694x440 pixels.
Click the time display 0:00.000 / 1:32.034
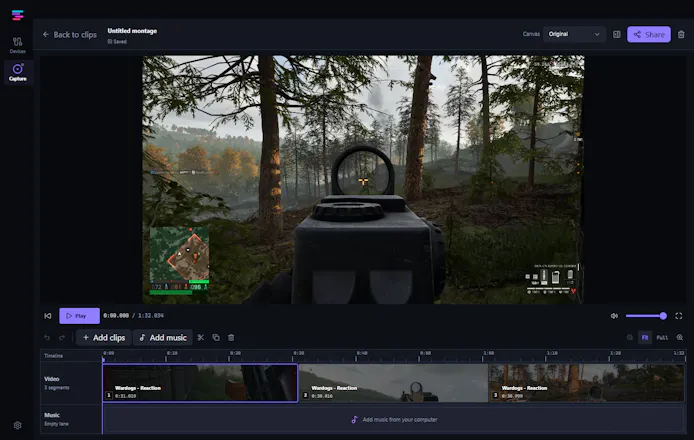pos(133,316)
